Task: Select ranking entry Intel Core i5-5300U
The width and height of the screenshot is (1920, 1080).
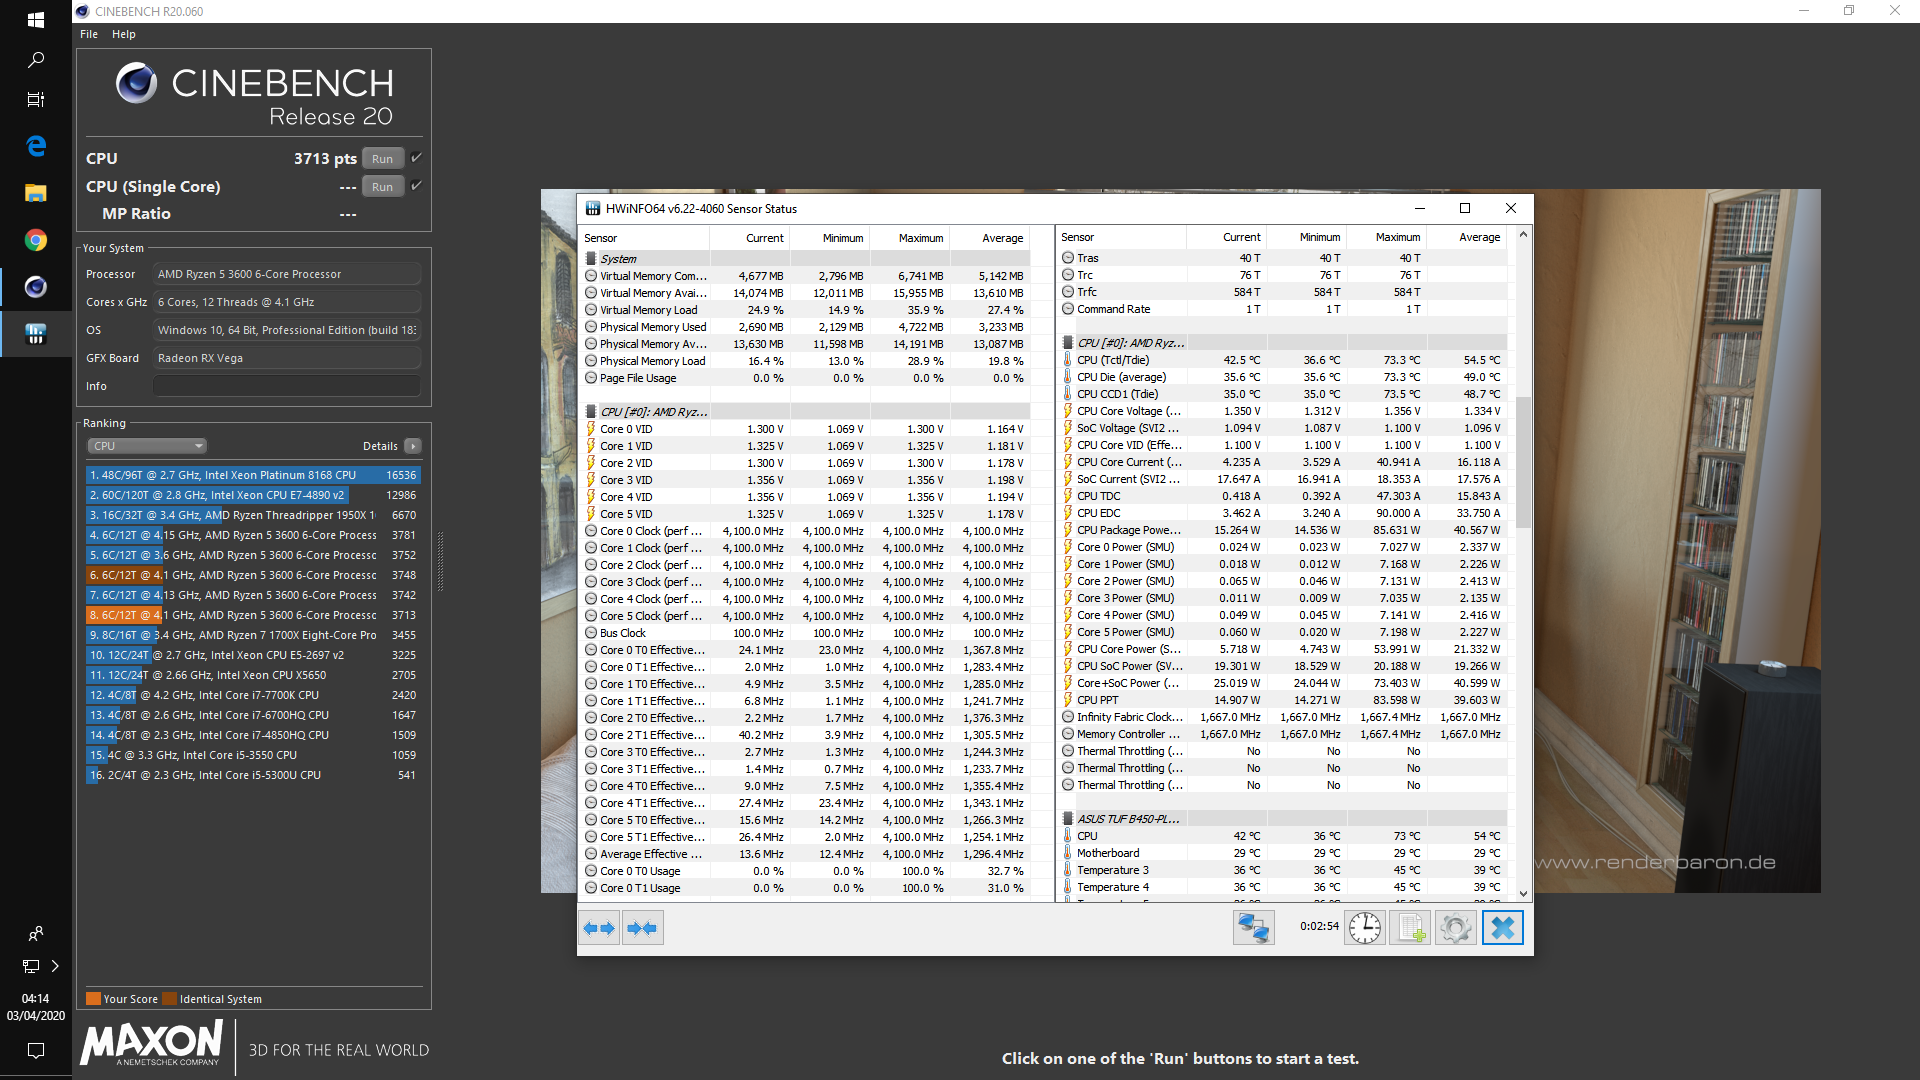Action: coord(253,775)
